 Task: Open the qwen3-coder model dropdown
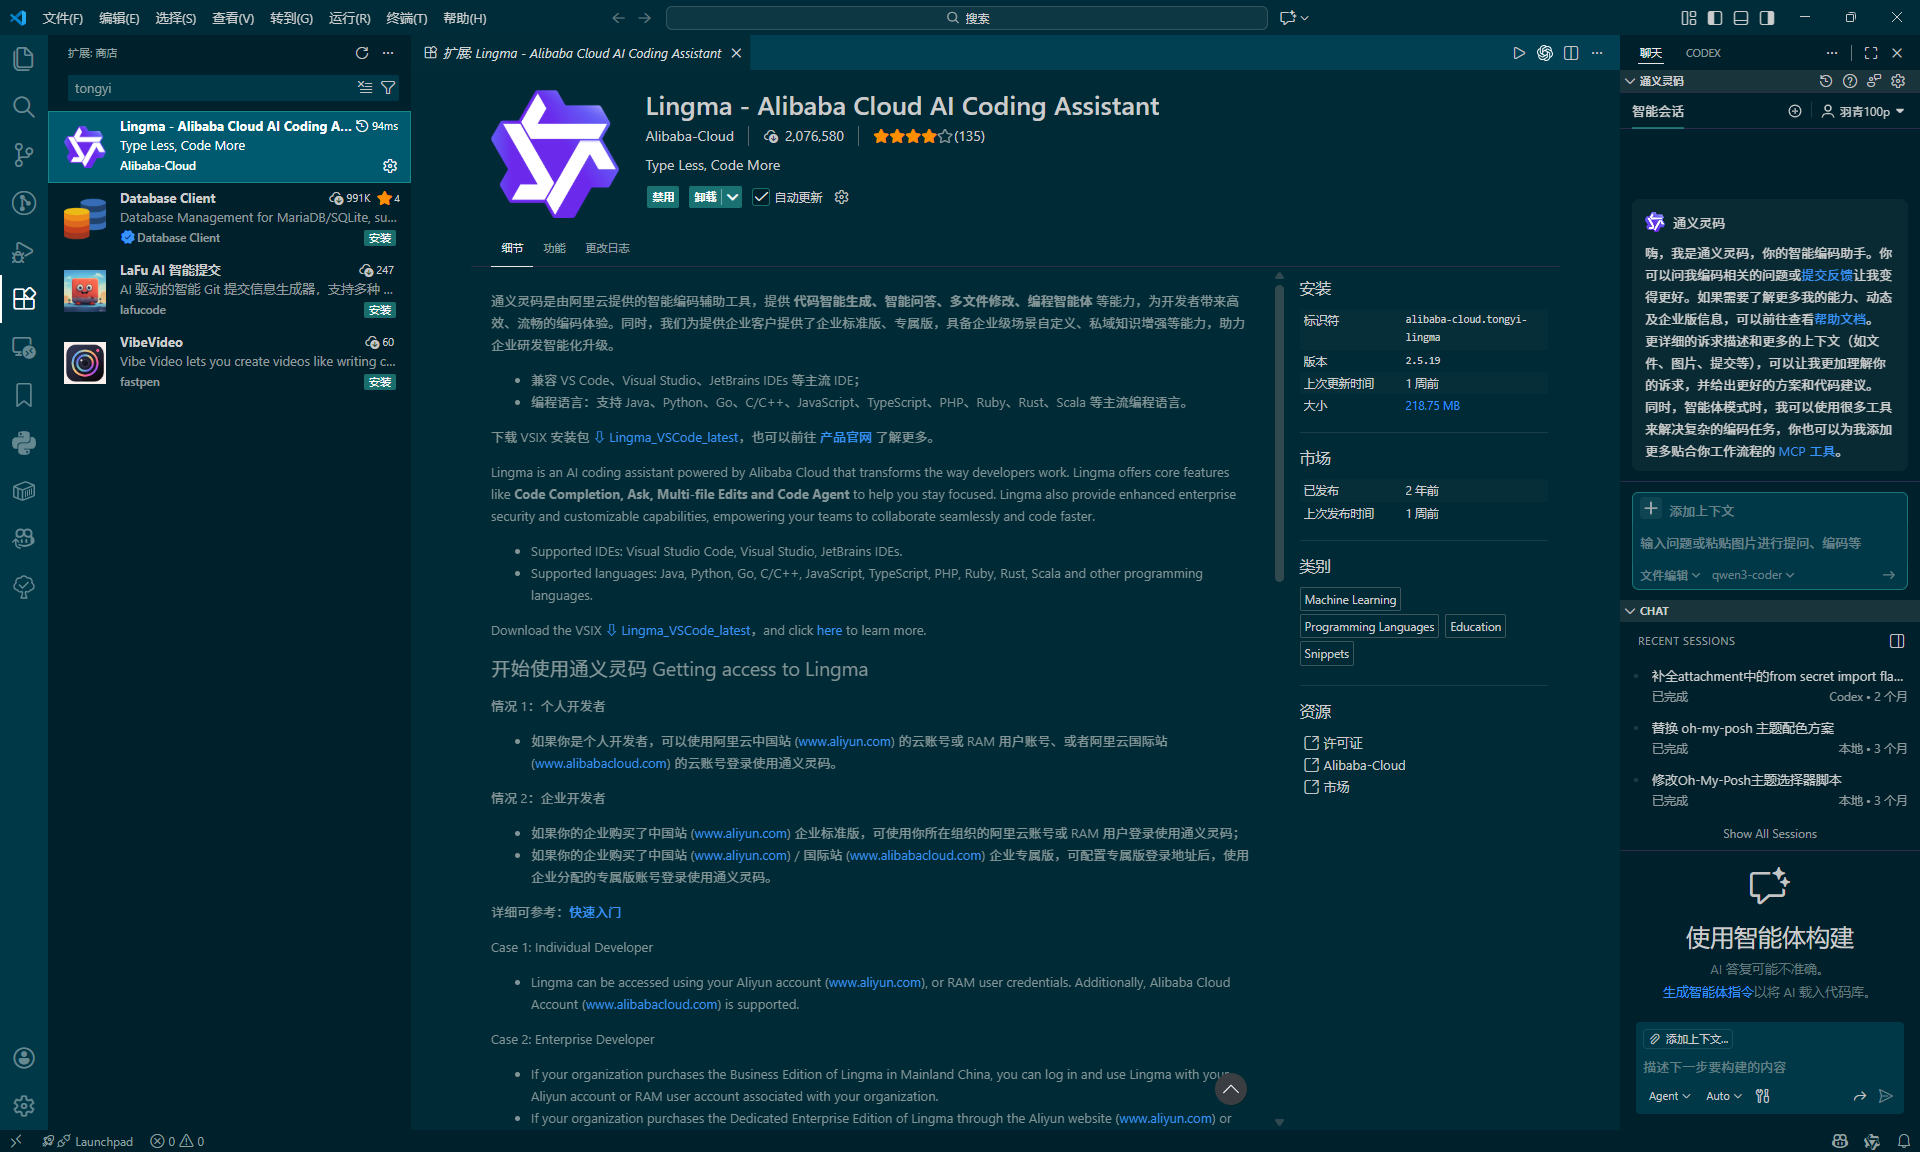(x=1752, y=575)
